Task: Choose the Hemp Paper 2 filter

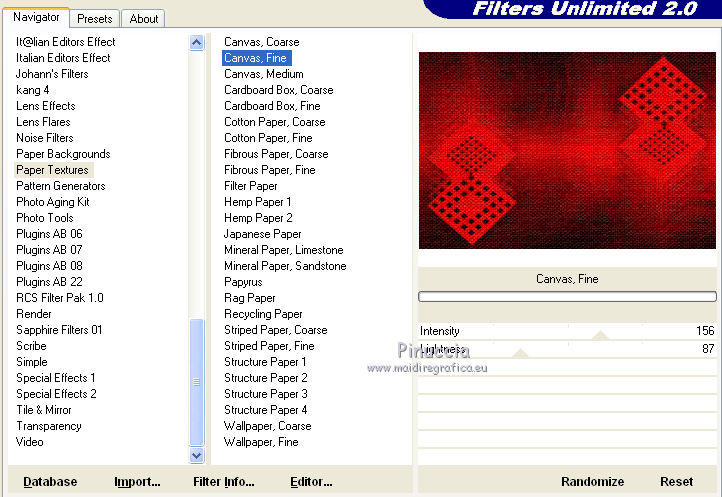Action: pos(258,218)
